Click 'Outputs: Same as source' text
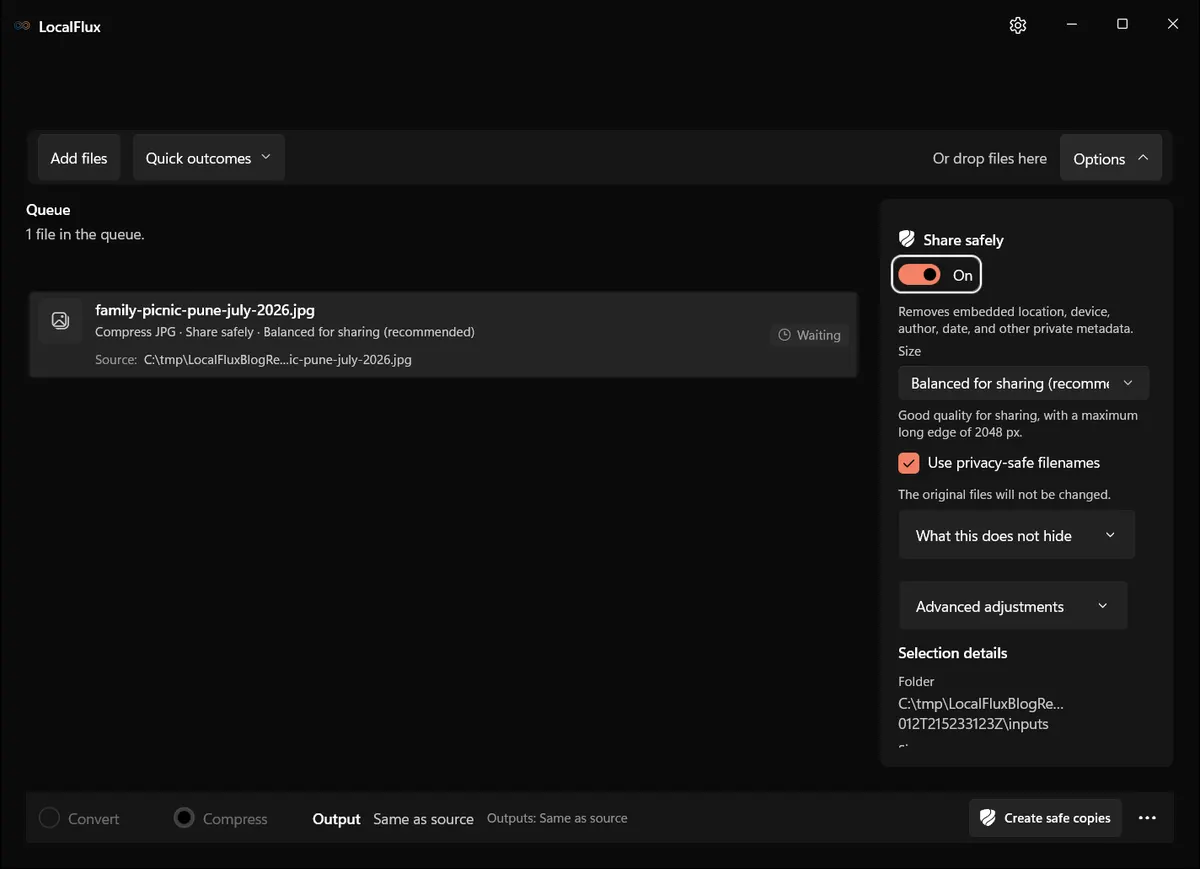The image size is (1200, 869). (557, 818)
